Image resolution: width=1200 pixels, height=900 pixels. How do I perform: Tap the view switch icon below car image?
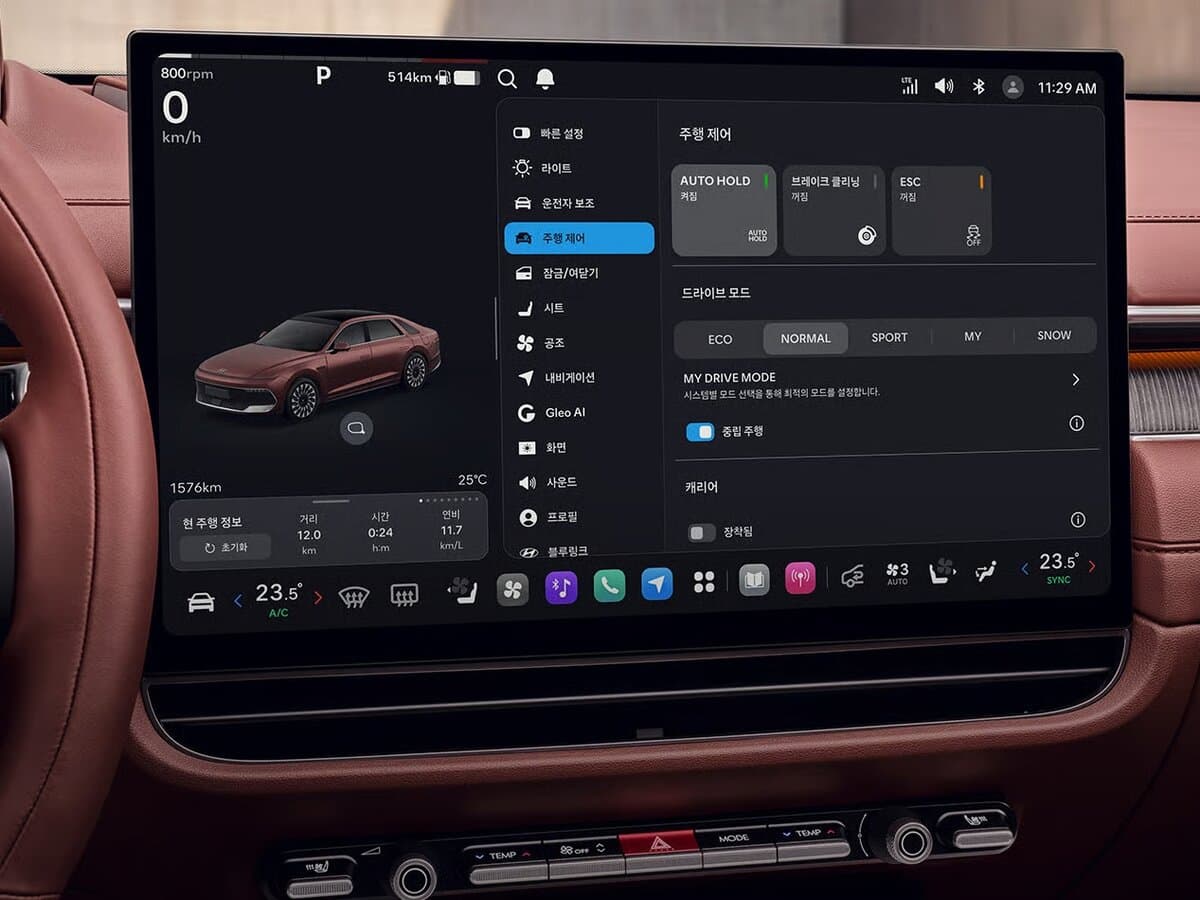[355, 428]
